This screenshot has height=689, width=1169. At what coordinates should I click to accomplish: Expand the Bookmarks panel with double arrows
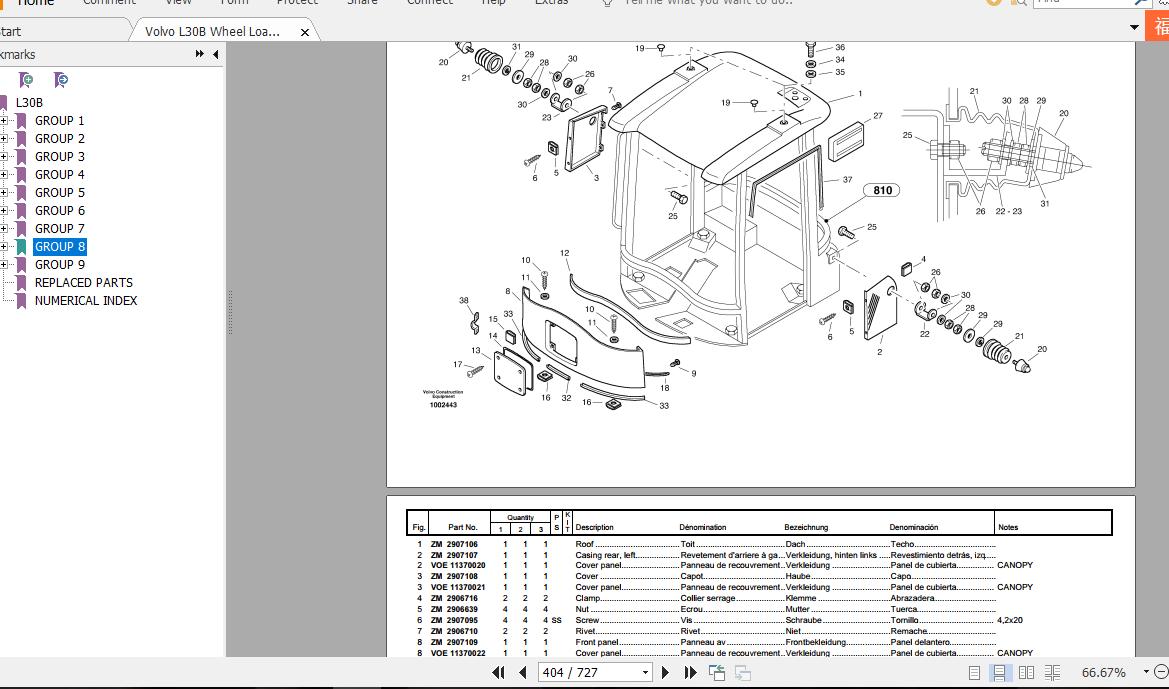pyautogui.click(x=200, y=54)
